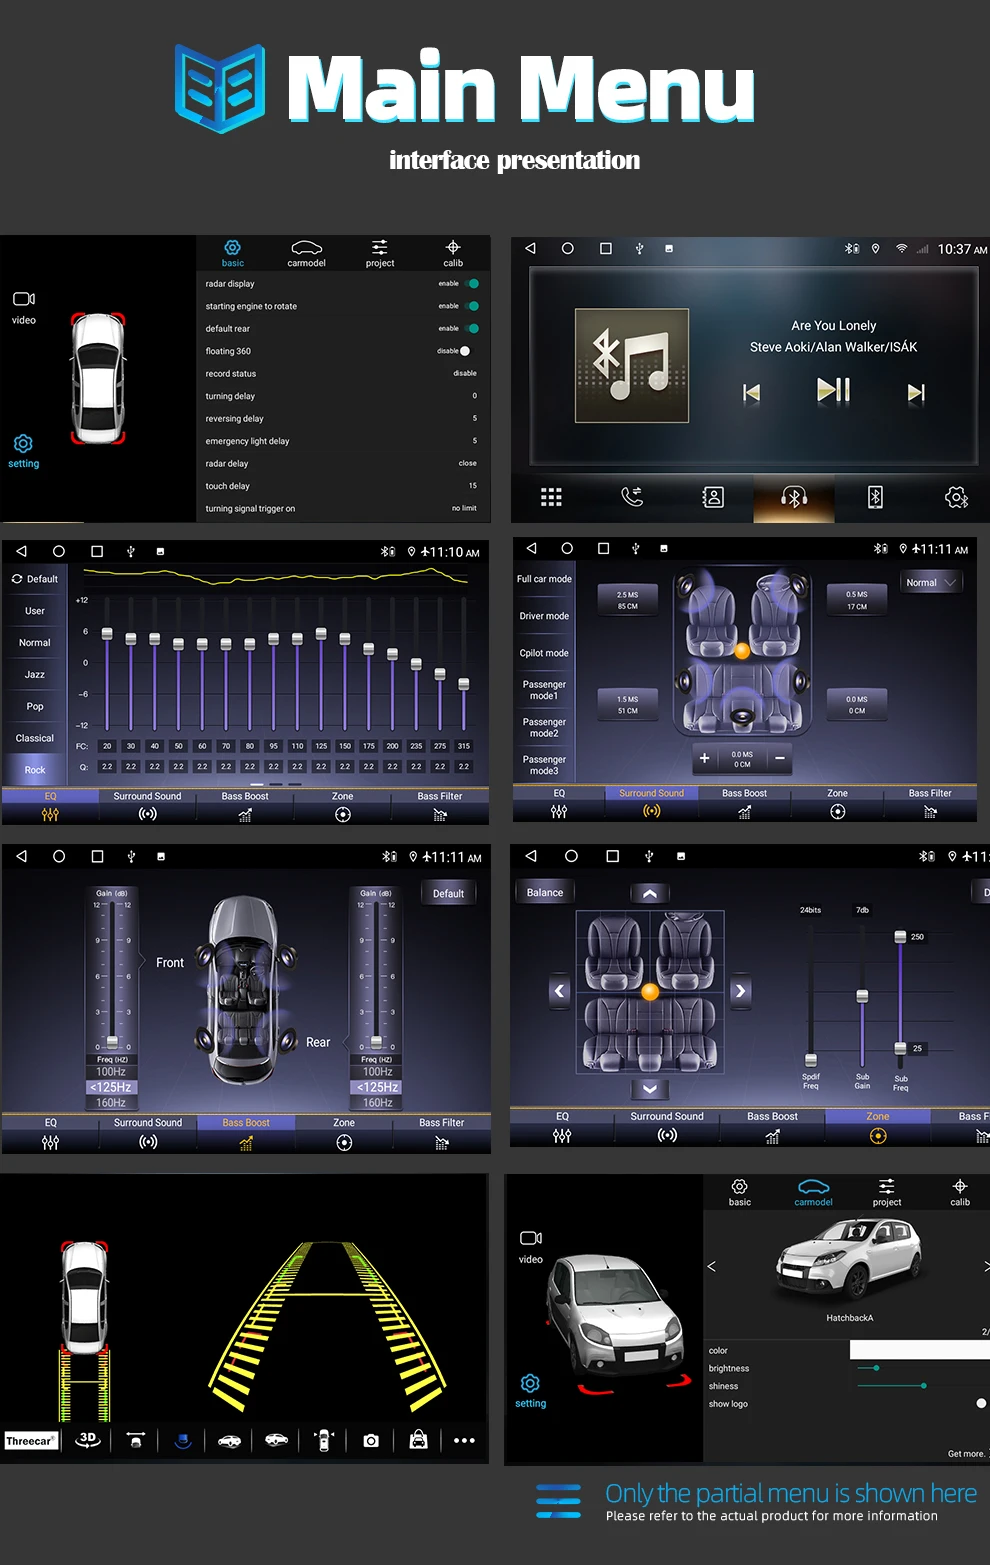This screenshot has width=990, height=1565.
Task: Open the Normal dropdown in Surround Sound screen
Action: [931, 583]
